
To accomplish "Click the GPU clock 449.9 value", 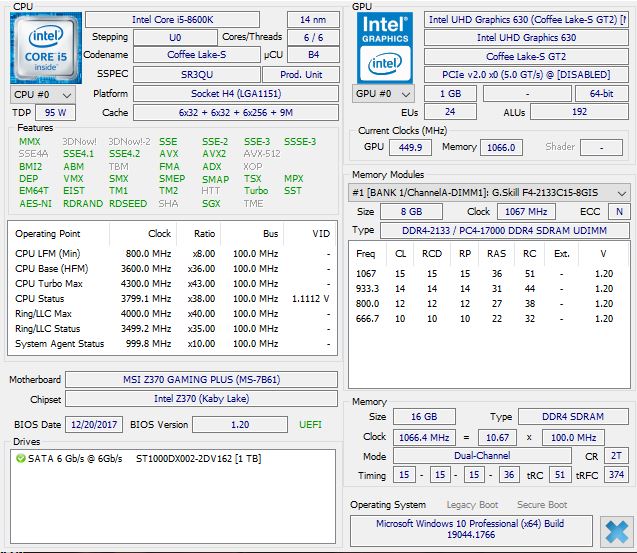I will [x=410, y=147].
